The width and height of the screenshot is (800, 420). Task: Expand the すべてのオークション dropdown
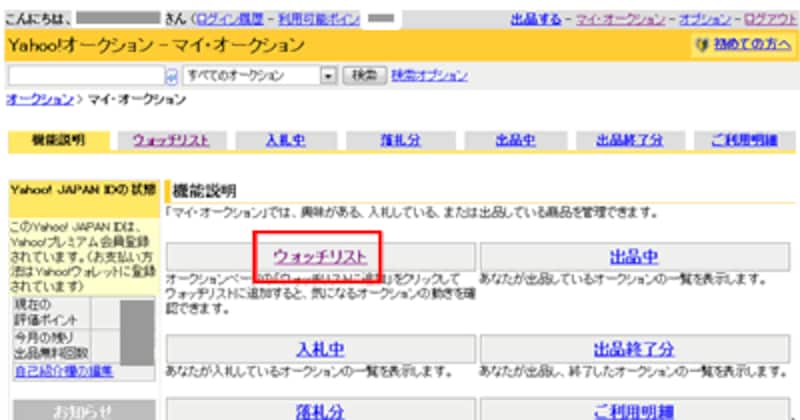click(x=260, y=76)
